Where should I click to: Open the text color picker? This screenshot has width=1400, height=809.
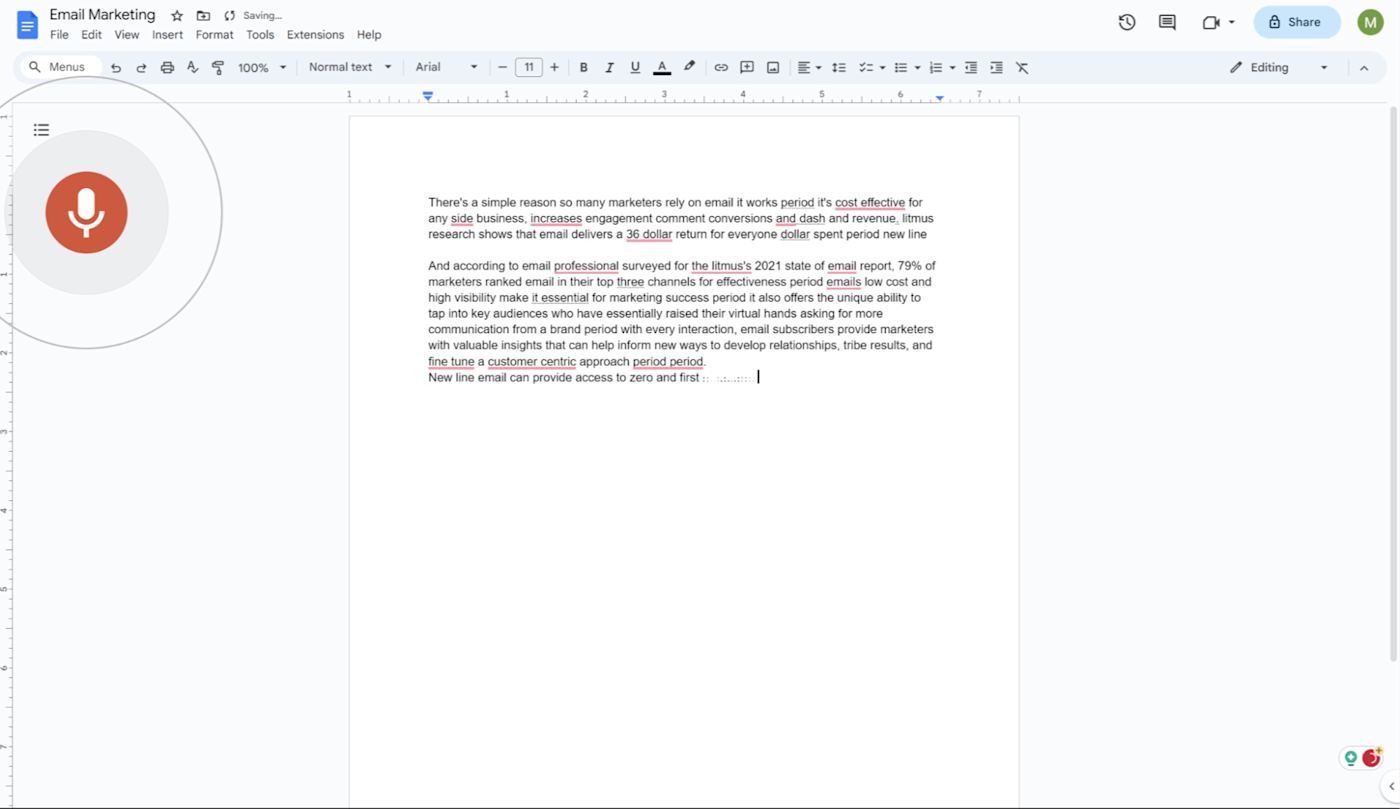tap(662, 68)
